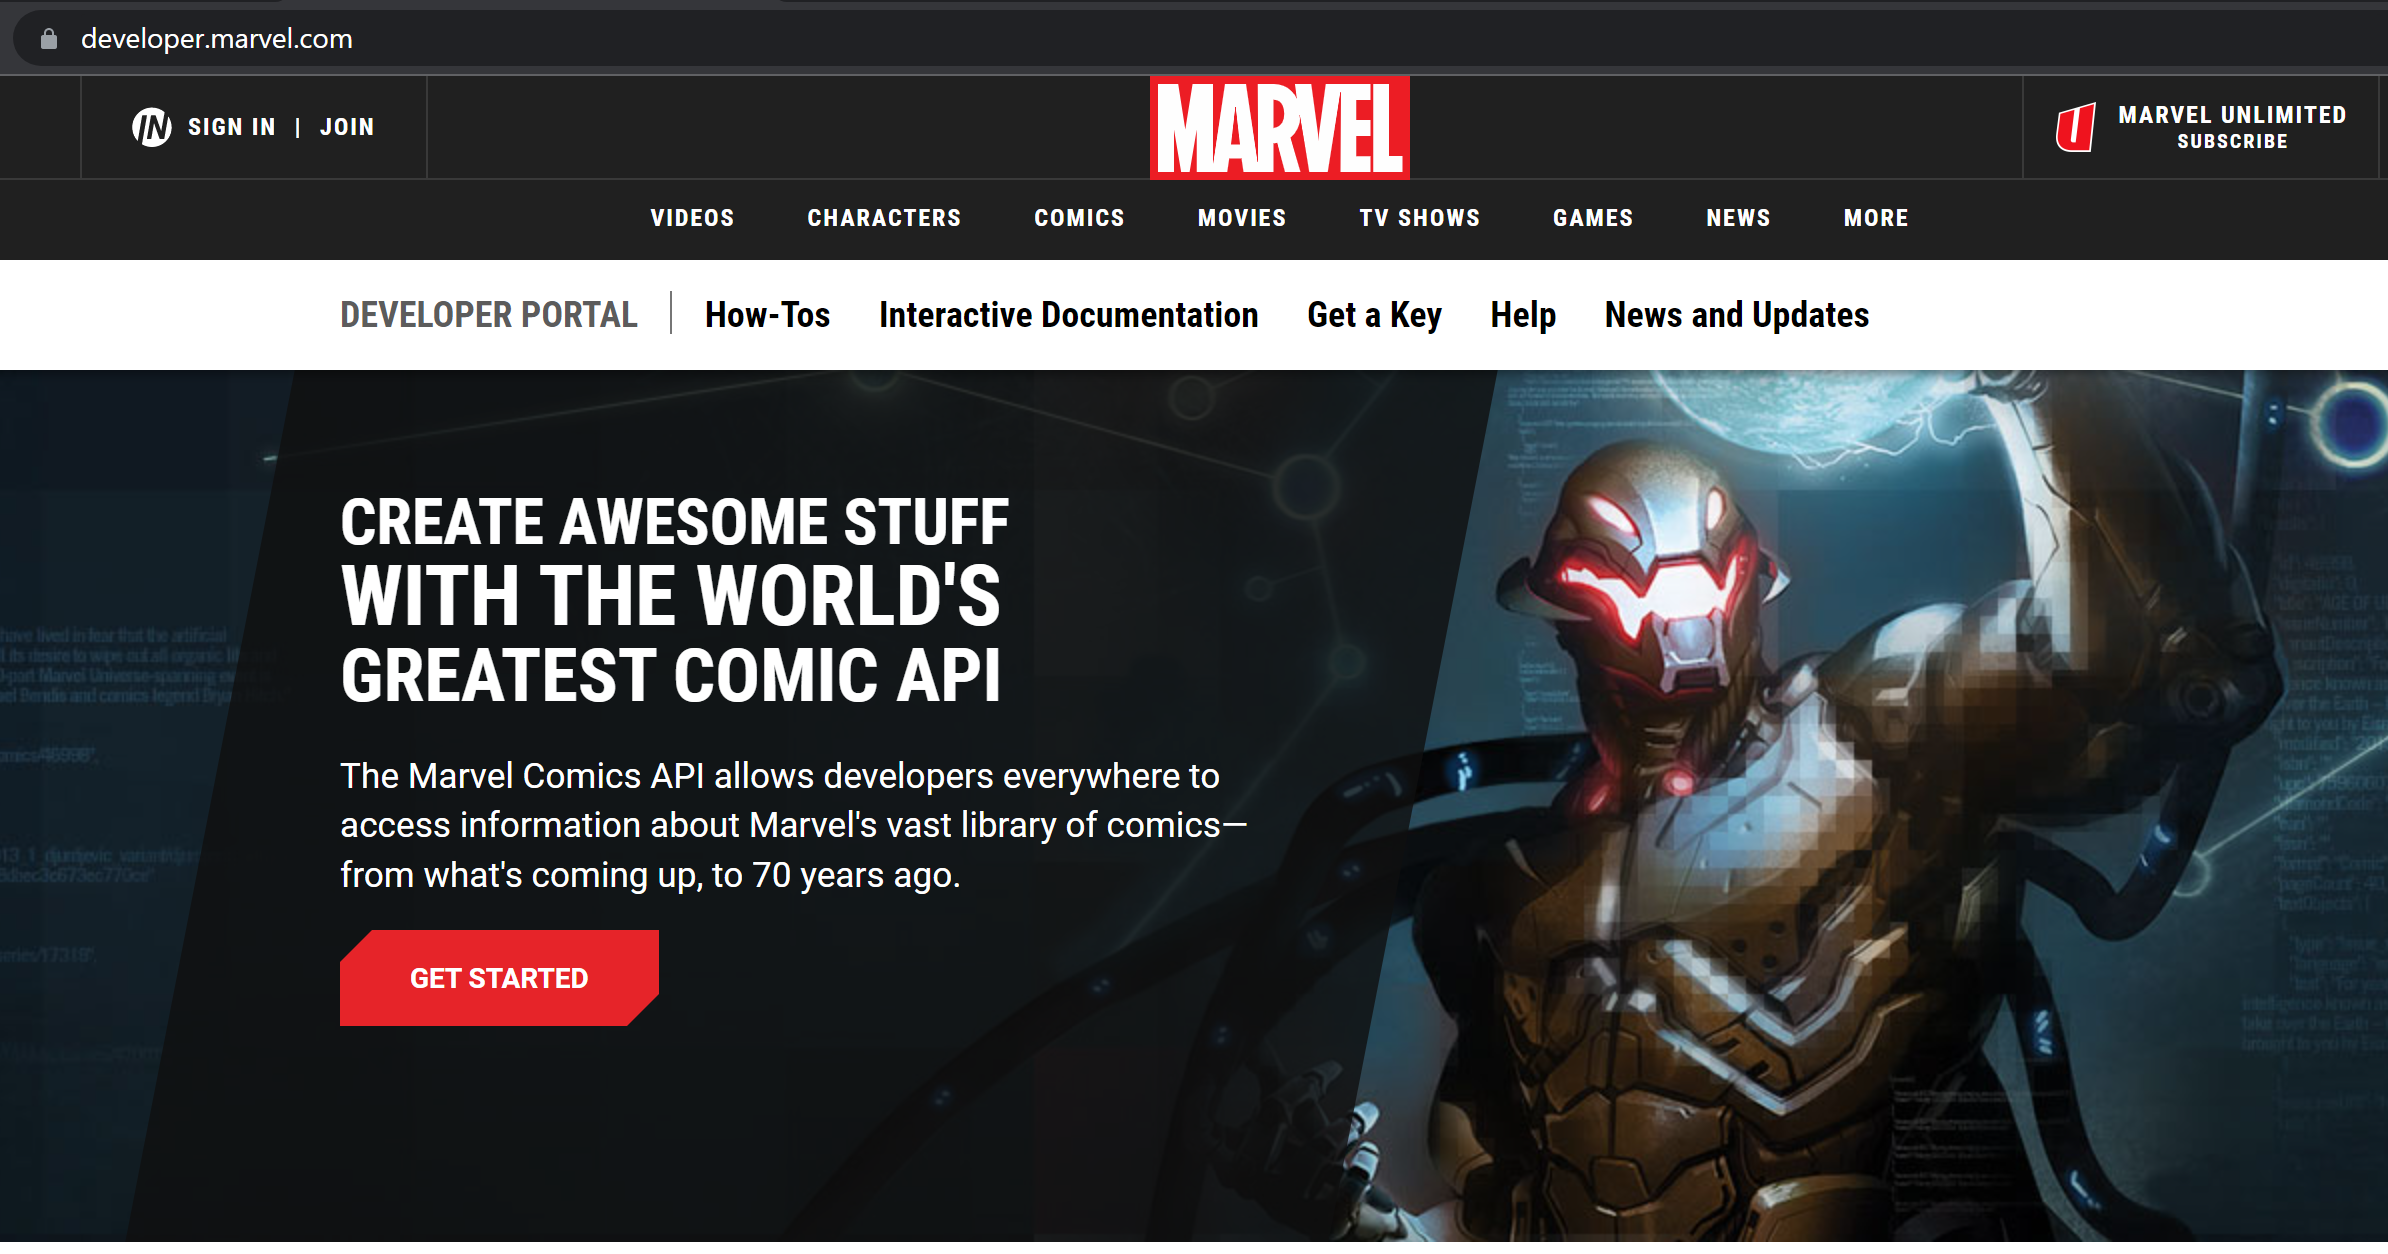Click the GET STARTED button
The width and height of the screenshot is (2388, 1254).
[x=499, y=977]
